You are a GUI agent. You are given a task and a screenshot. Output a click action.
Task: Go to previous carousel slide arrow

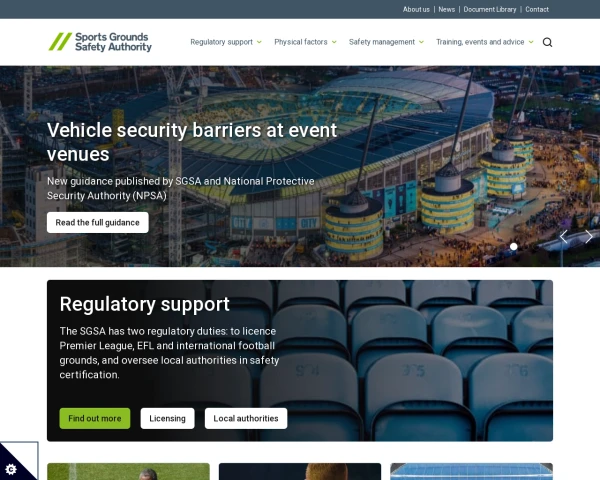pyautogui.click(x=564, y=237)
